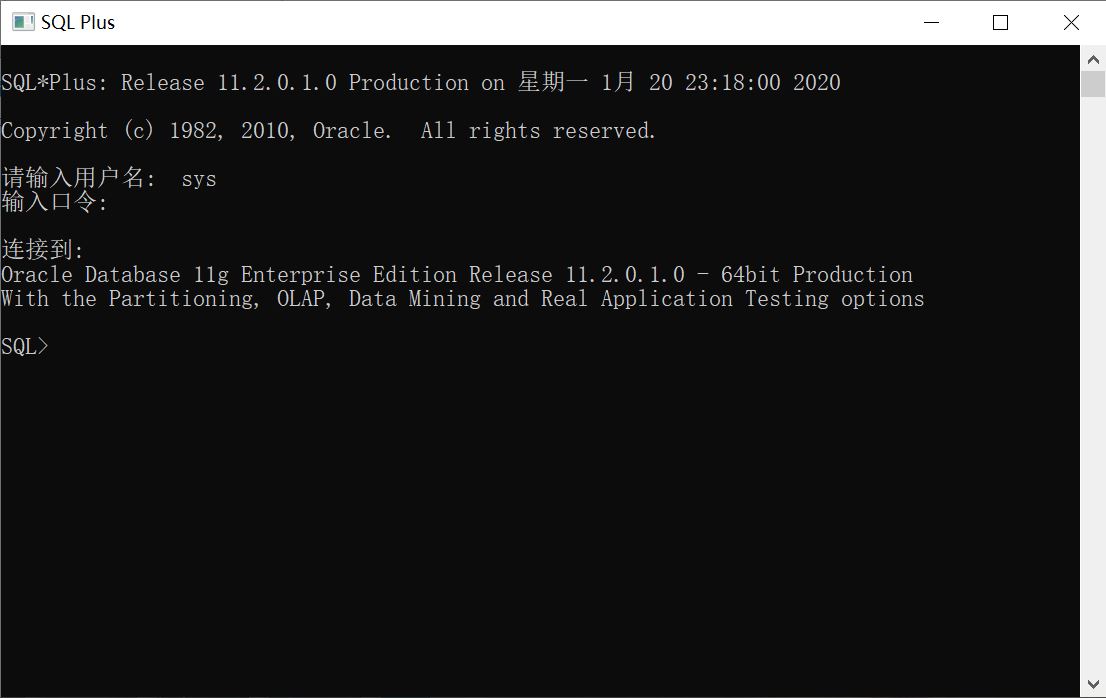Click the timestamp '23:18:00 2020'
Screen dimensions: 1106x698
(x=762, y=82)
